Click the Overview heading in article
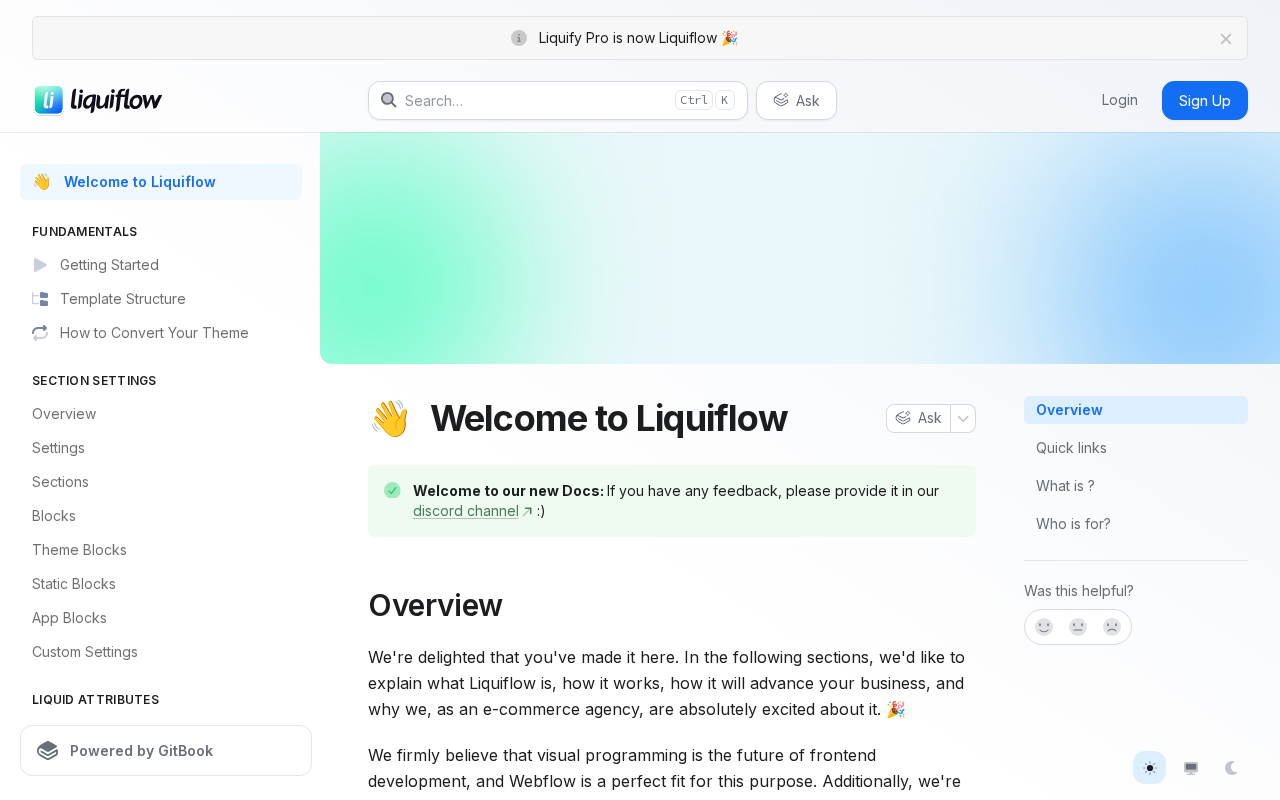Viewport: 1280px width, 800px height. click(435, 606)
